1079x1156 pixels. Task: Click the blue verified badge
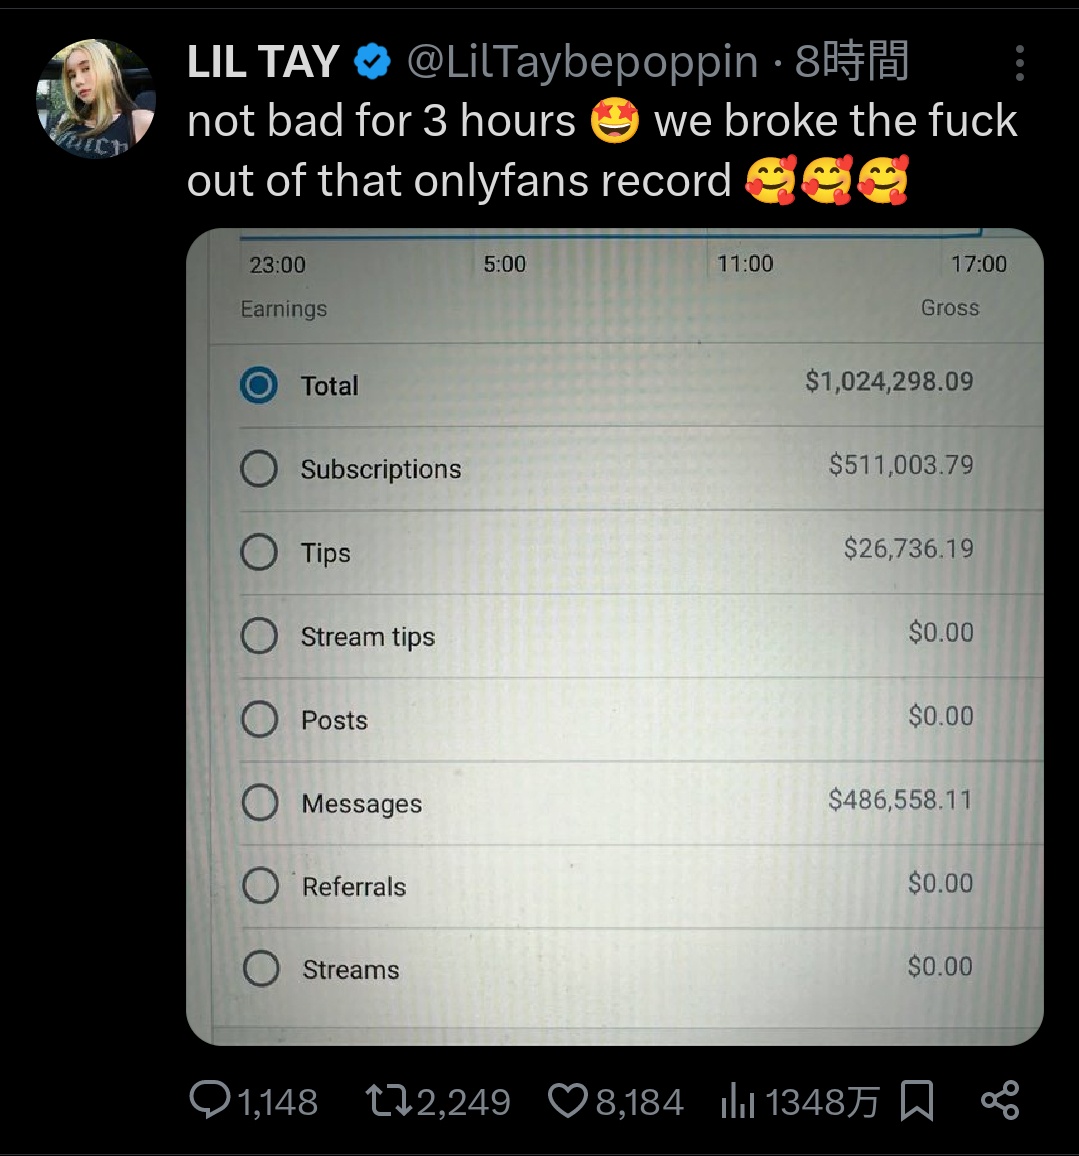372,61
